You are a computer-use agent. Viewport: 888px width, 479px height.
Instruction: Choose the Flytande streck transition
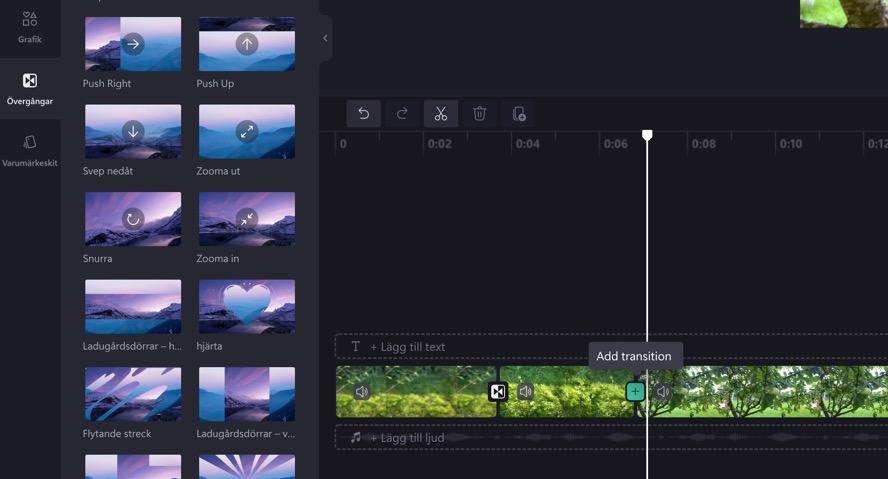(133, 394)
